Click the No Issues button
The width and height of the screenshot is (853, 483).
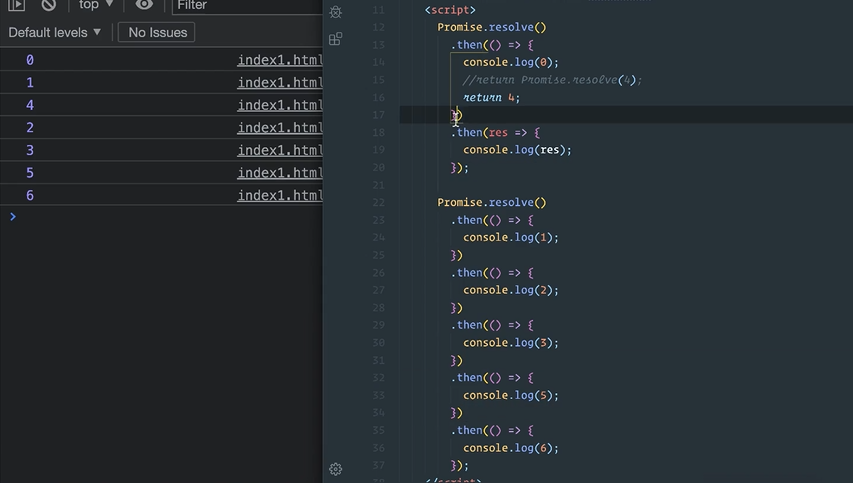click(x=157, y=33)
